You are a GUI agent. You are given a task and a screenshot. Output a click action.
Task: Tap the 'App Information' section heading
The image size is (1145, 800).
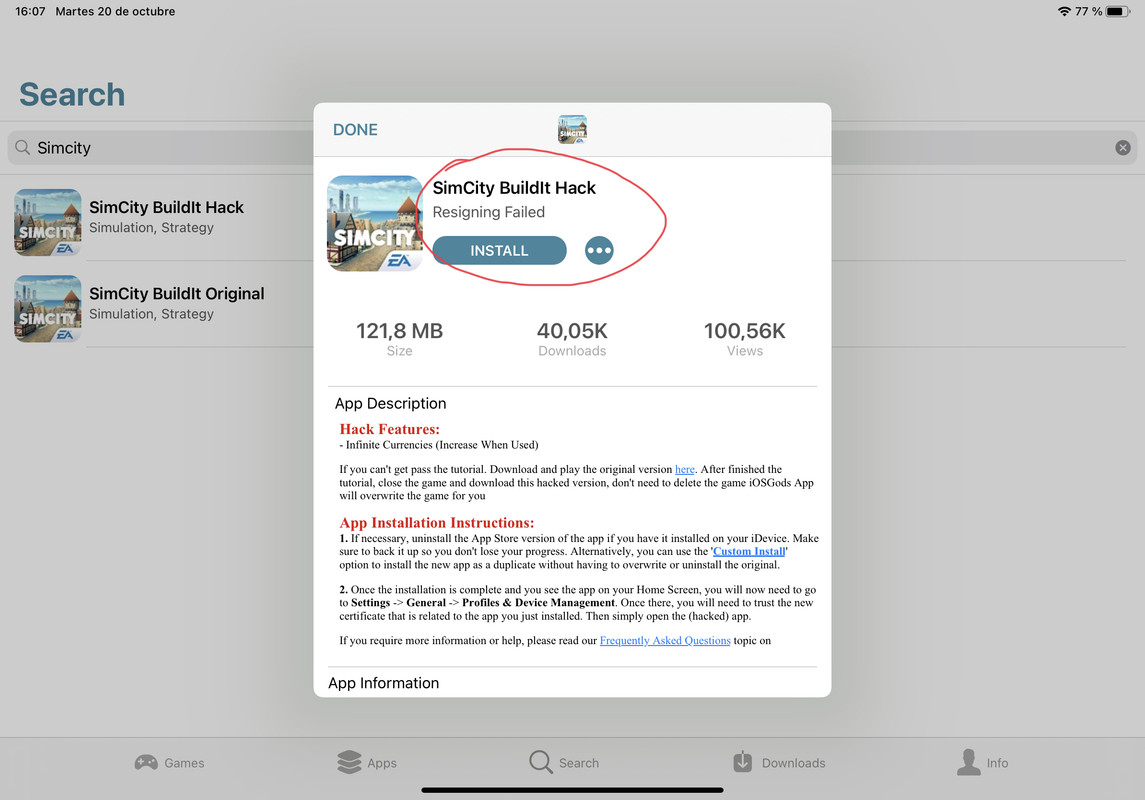coord(383,683)
